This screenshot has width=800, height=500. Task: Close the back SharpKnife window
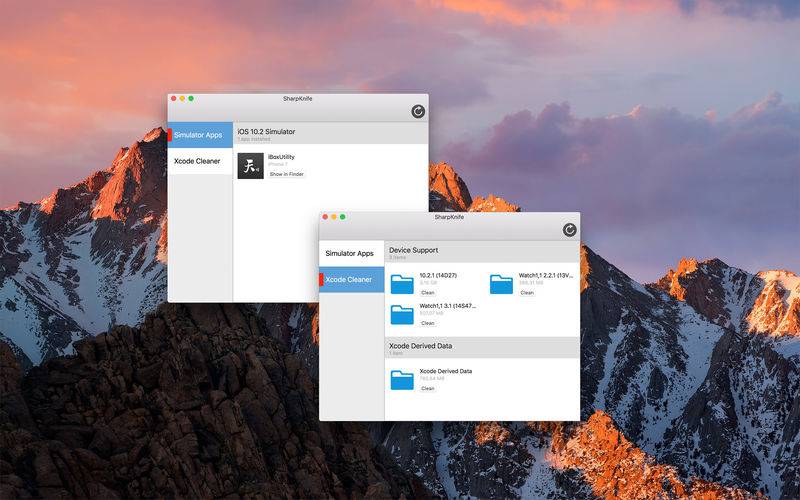(x=174, y=98)
